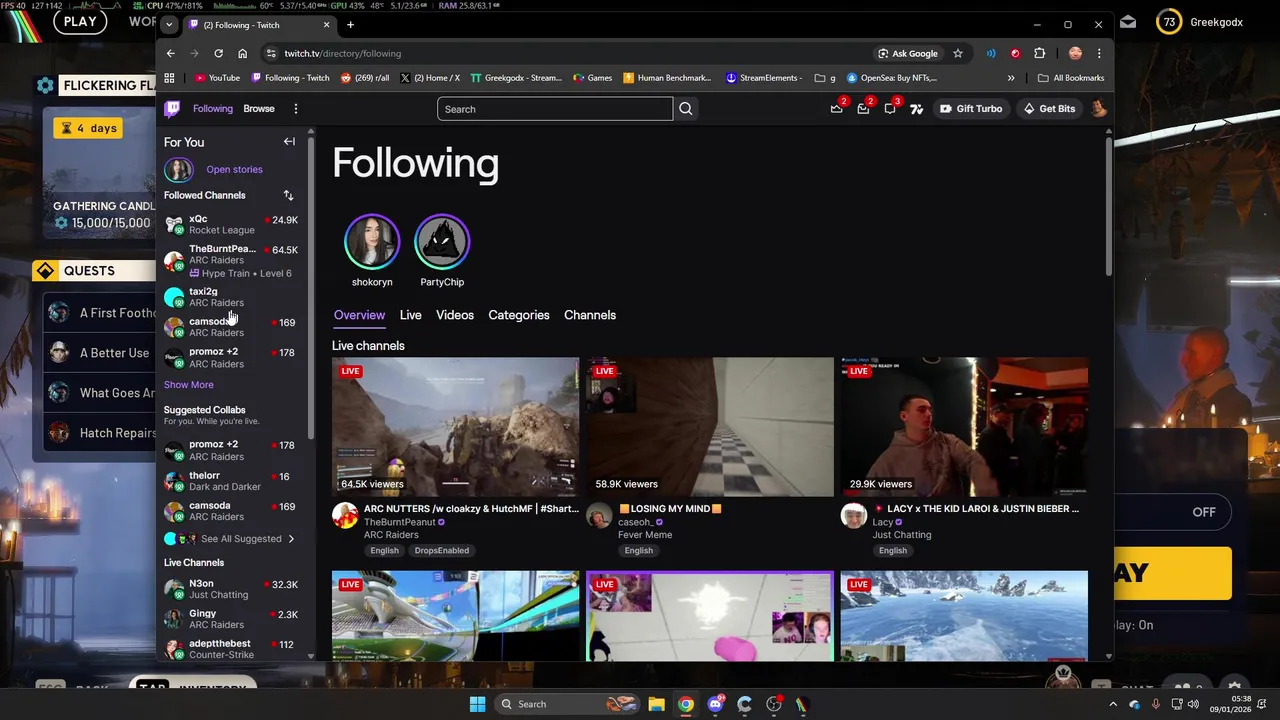Open the Twitch more options menu next to Browse
1280x720 pixels.
point(295,109)
